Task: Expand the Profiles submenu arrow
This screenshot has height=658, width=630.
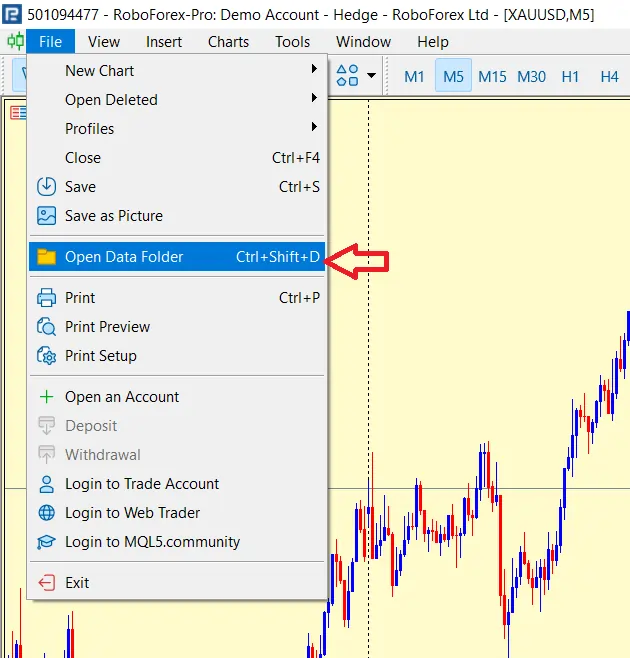Action: coord(314,127)
